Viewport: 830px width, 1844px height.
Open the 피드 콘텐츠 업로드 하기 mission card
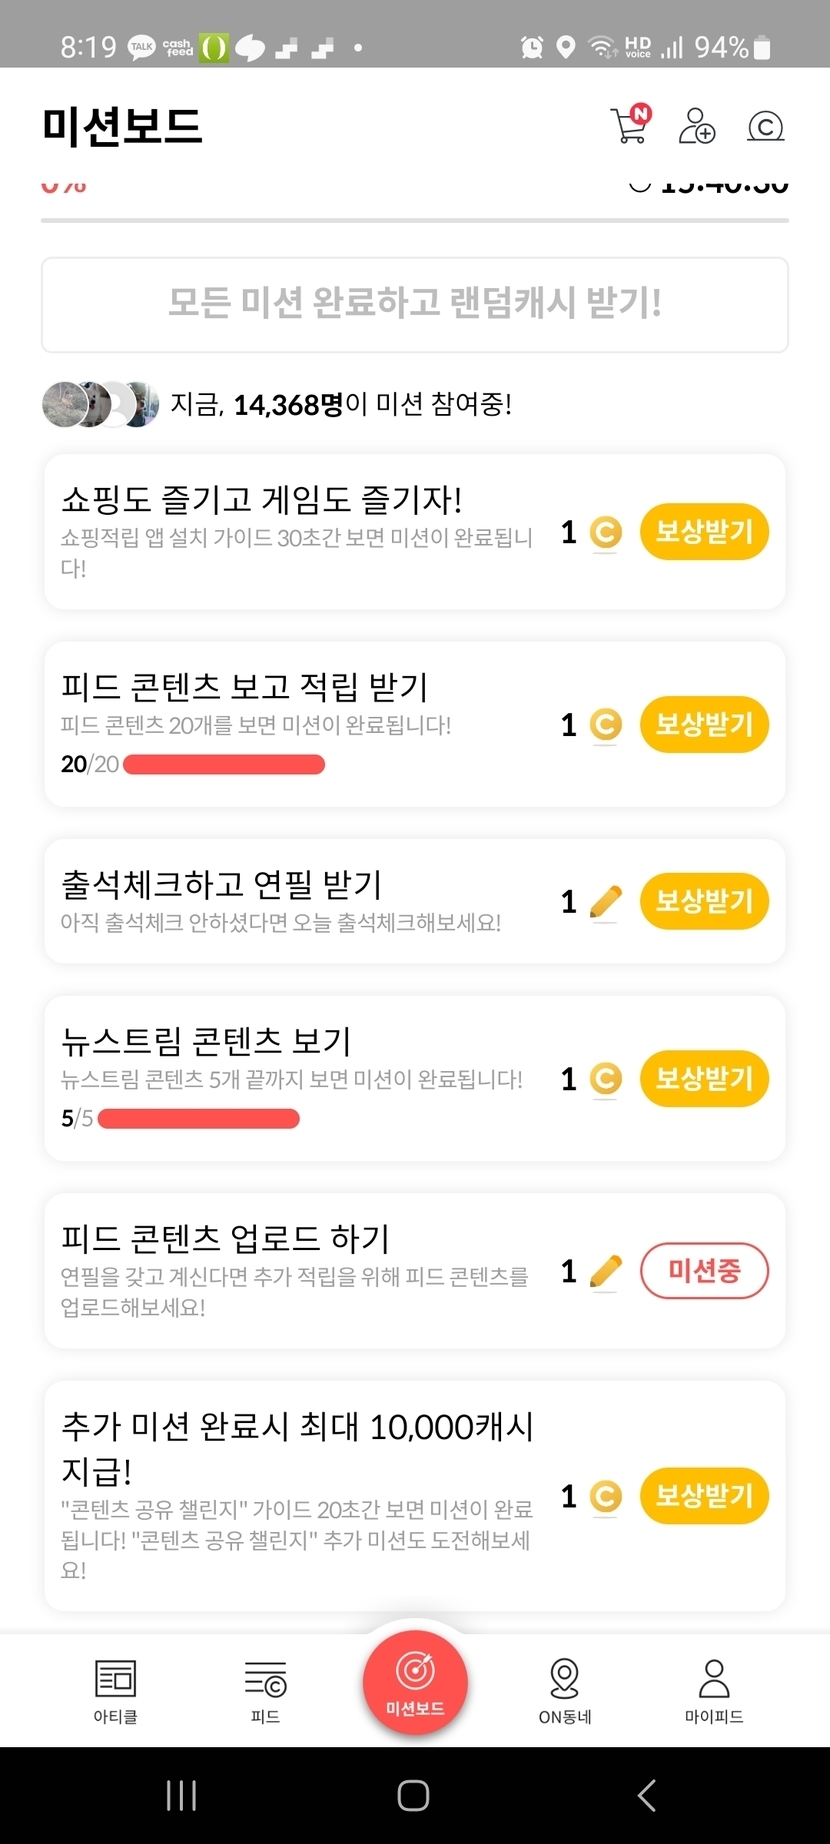tap(300, 1270)
